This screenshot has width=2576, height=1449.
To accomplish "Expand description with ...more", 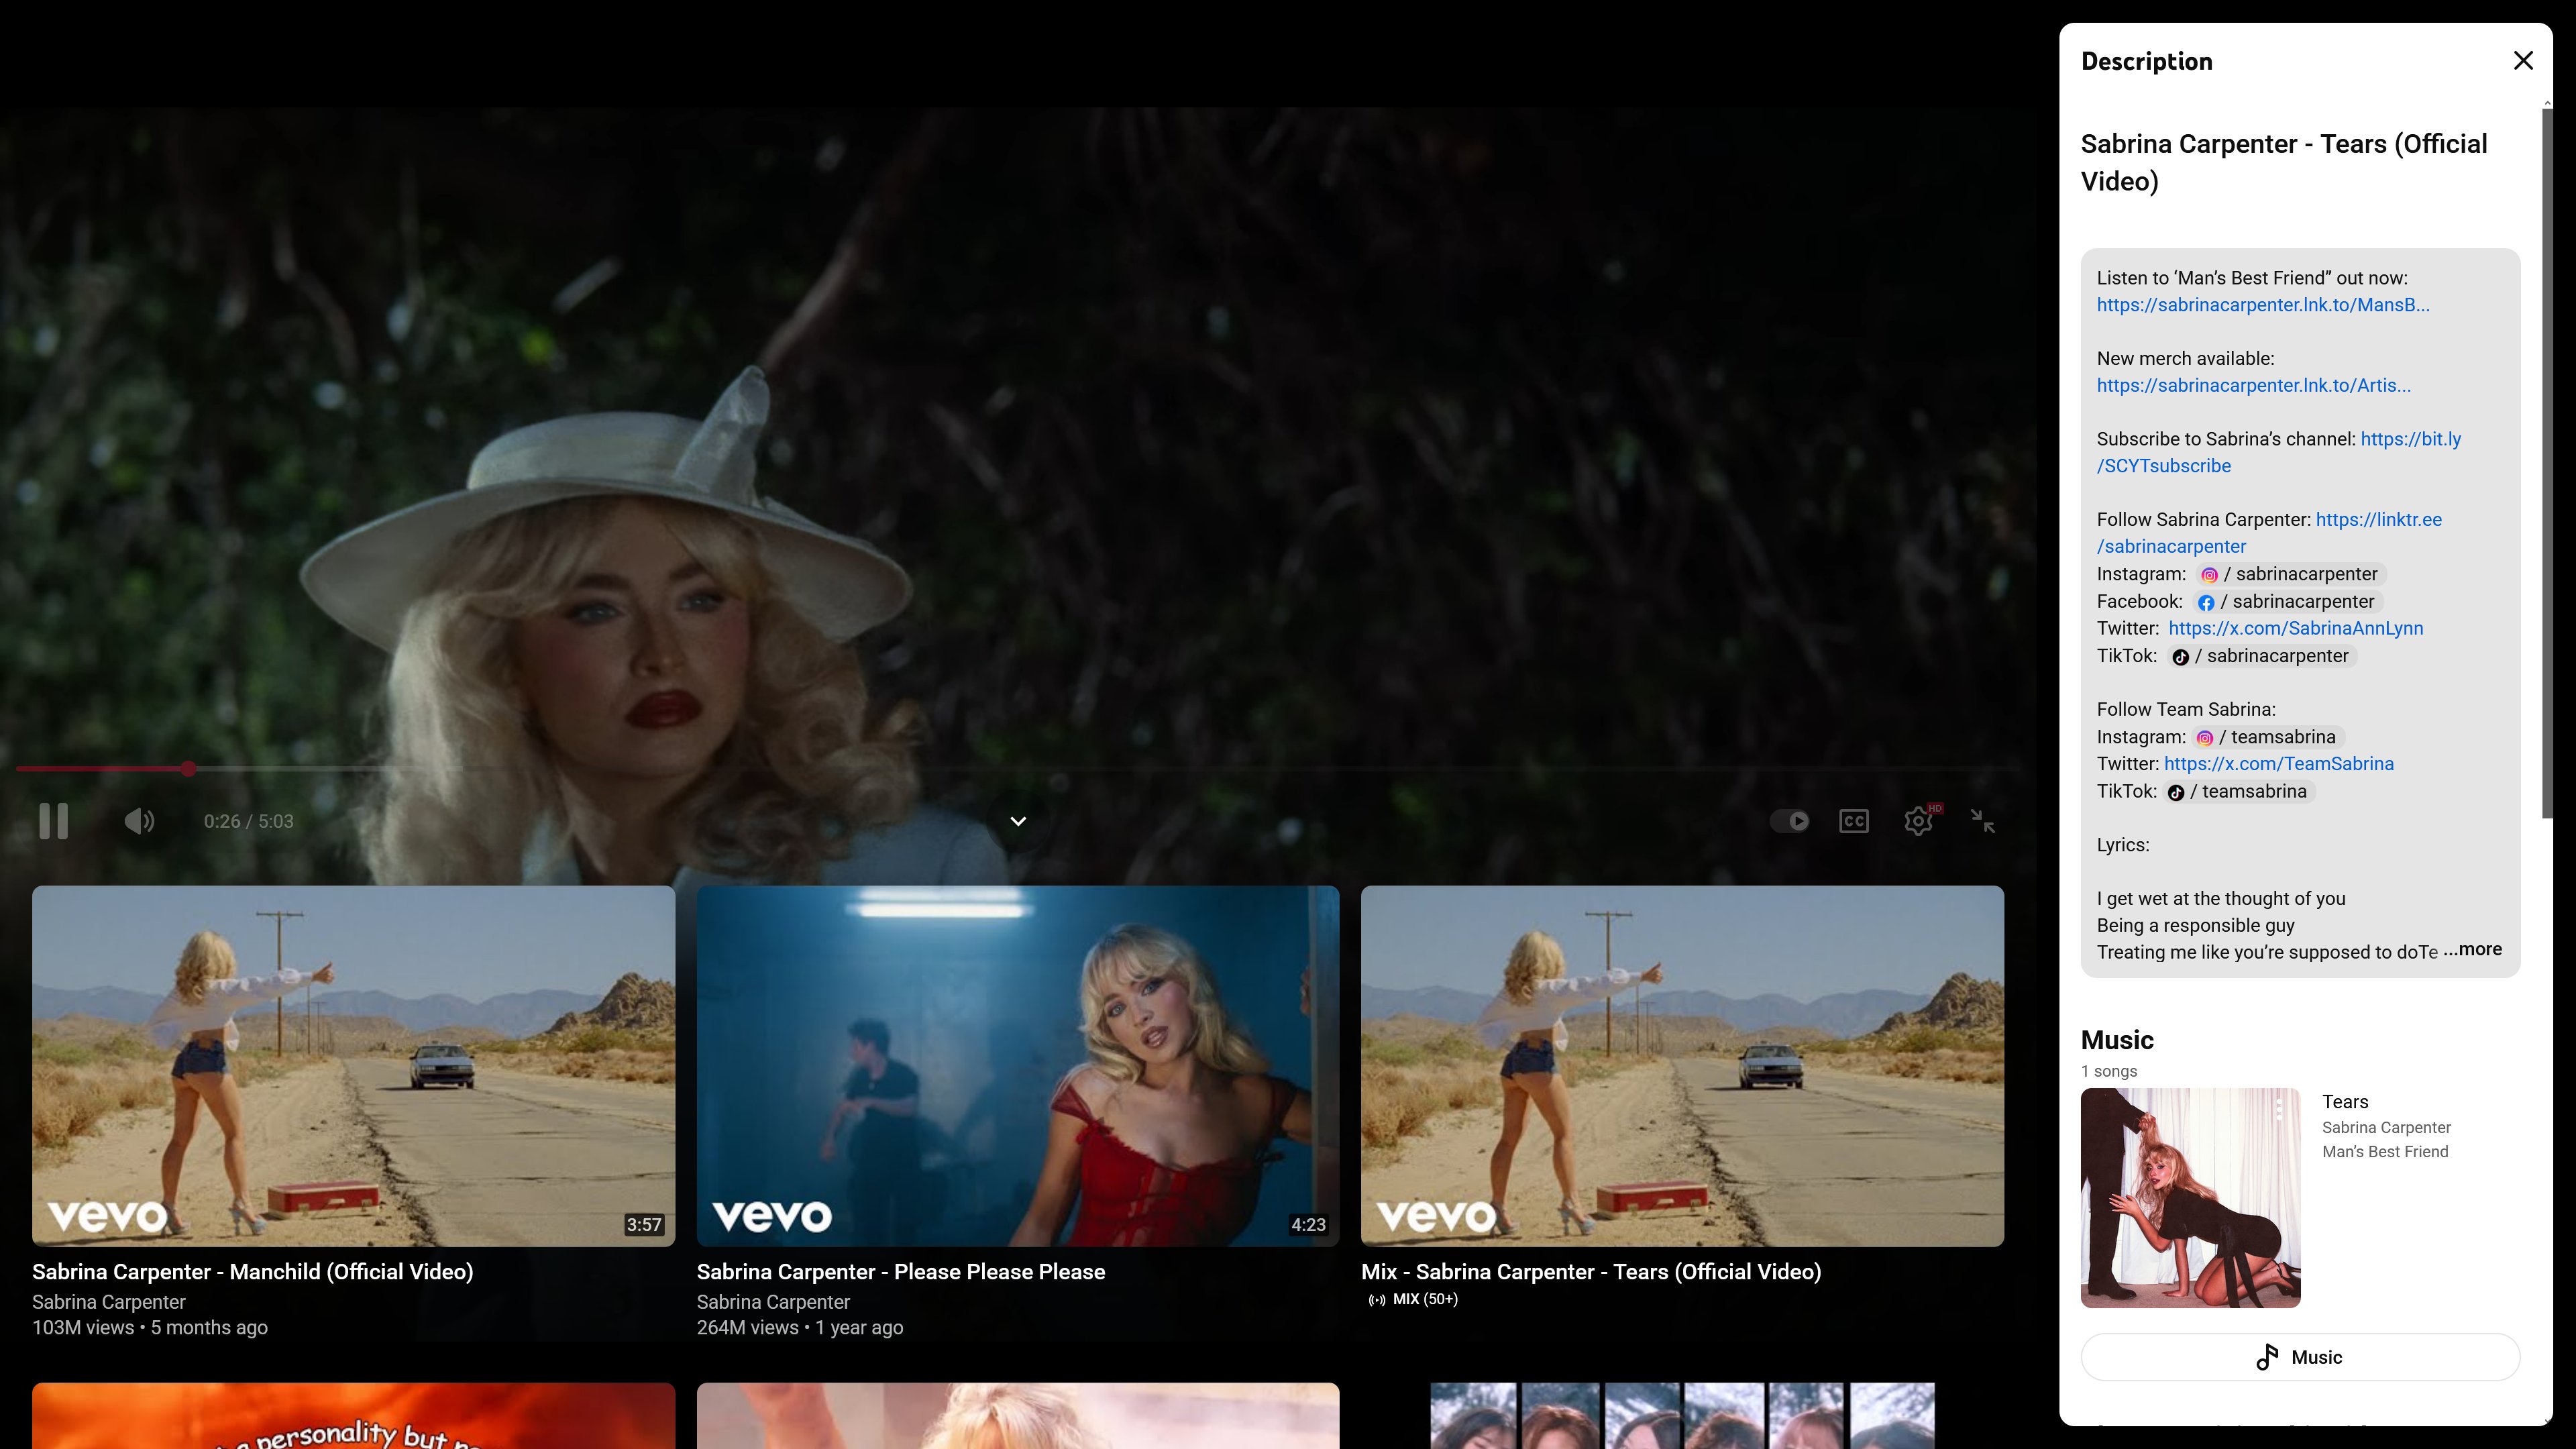I will click(2473, 949).
